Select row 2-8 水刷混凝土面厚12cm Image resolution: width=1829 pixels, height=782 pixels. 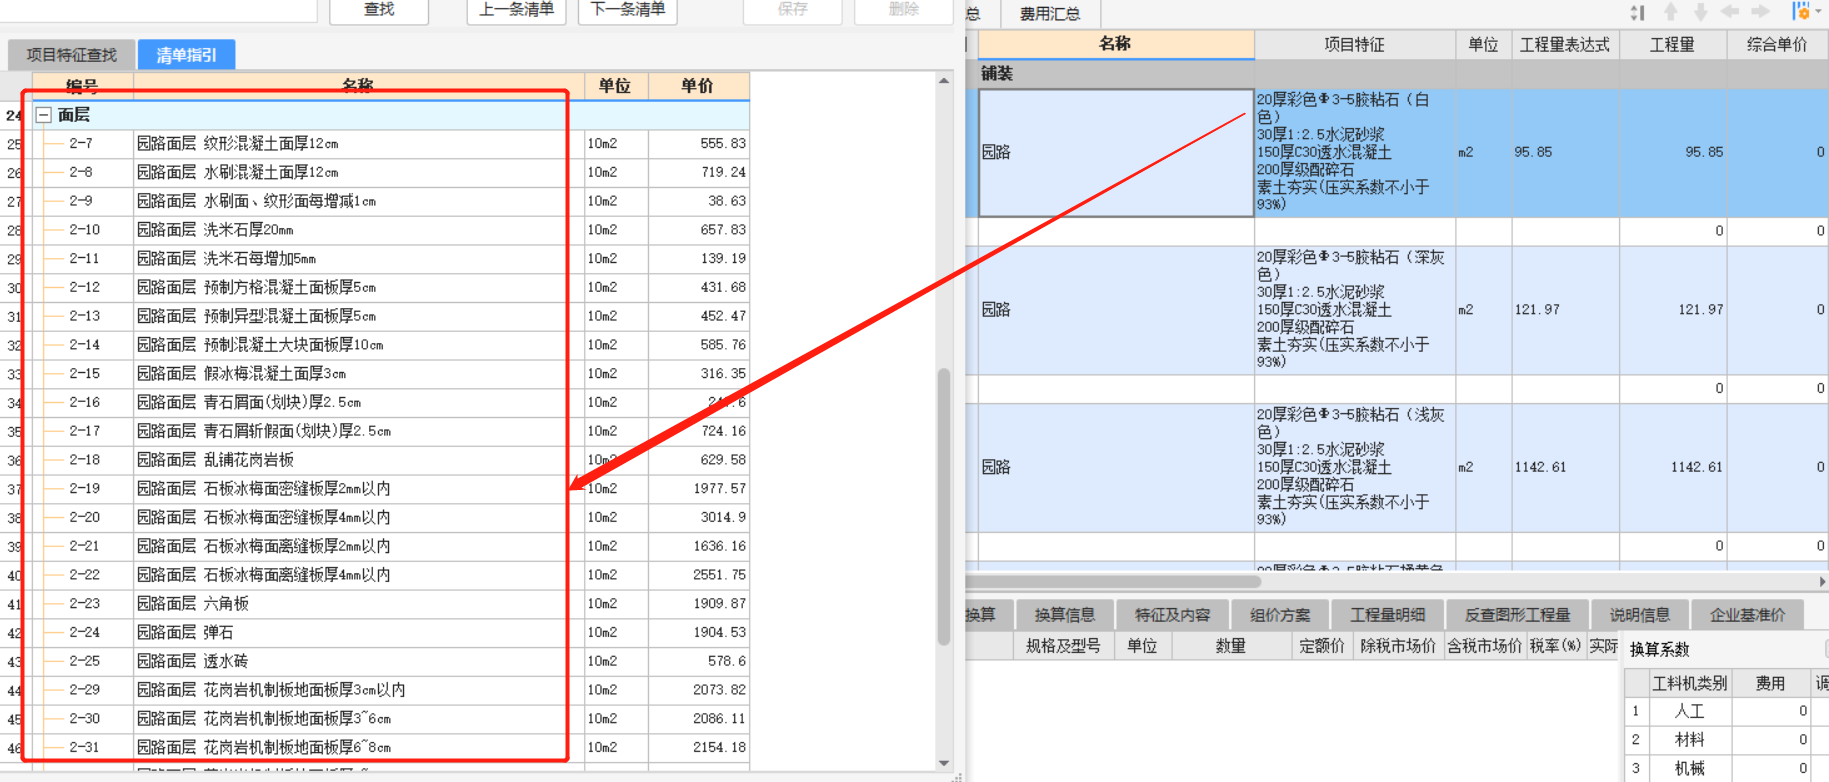click(391, 173)
